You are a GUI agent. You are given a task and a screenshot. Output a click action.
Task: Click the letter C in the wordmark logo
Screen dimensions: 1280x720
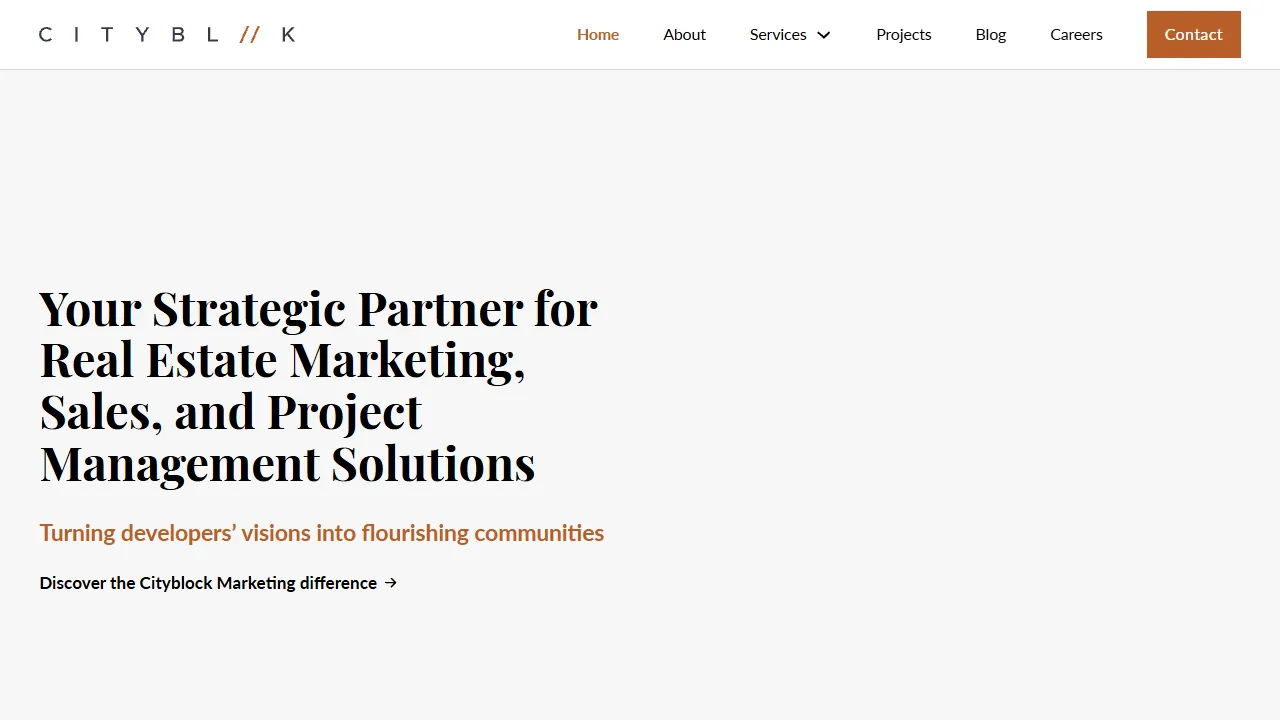pos(44,34)
